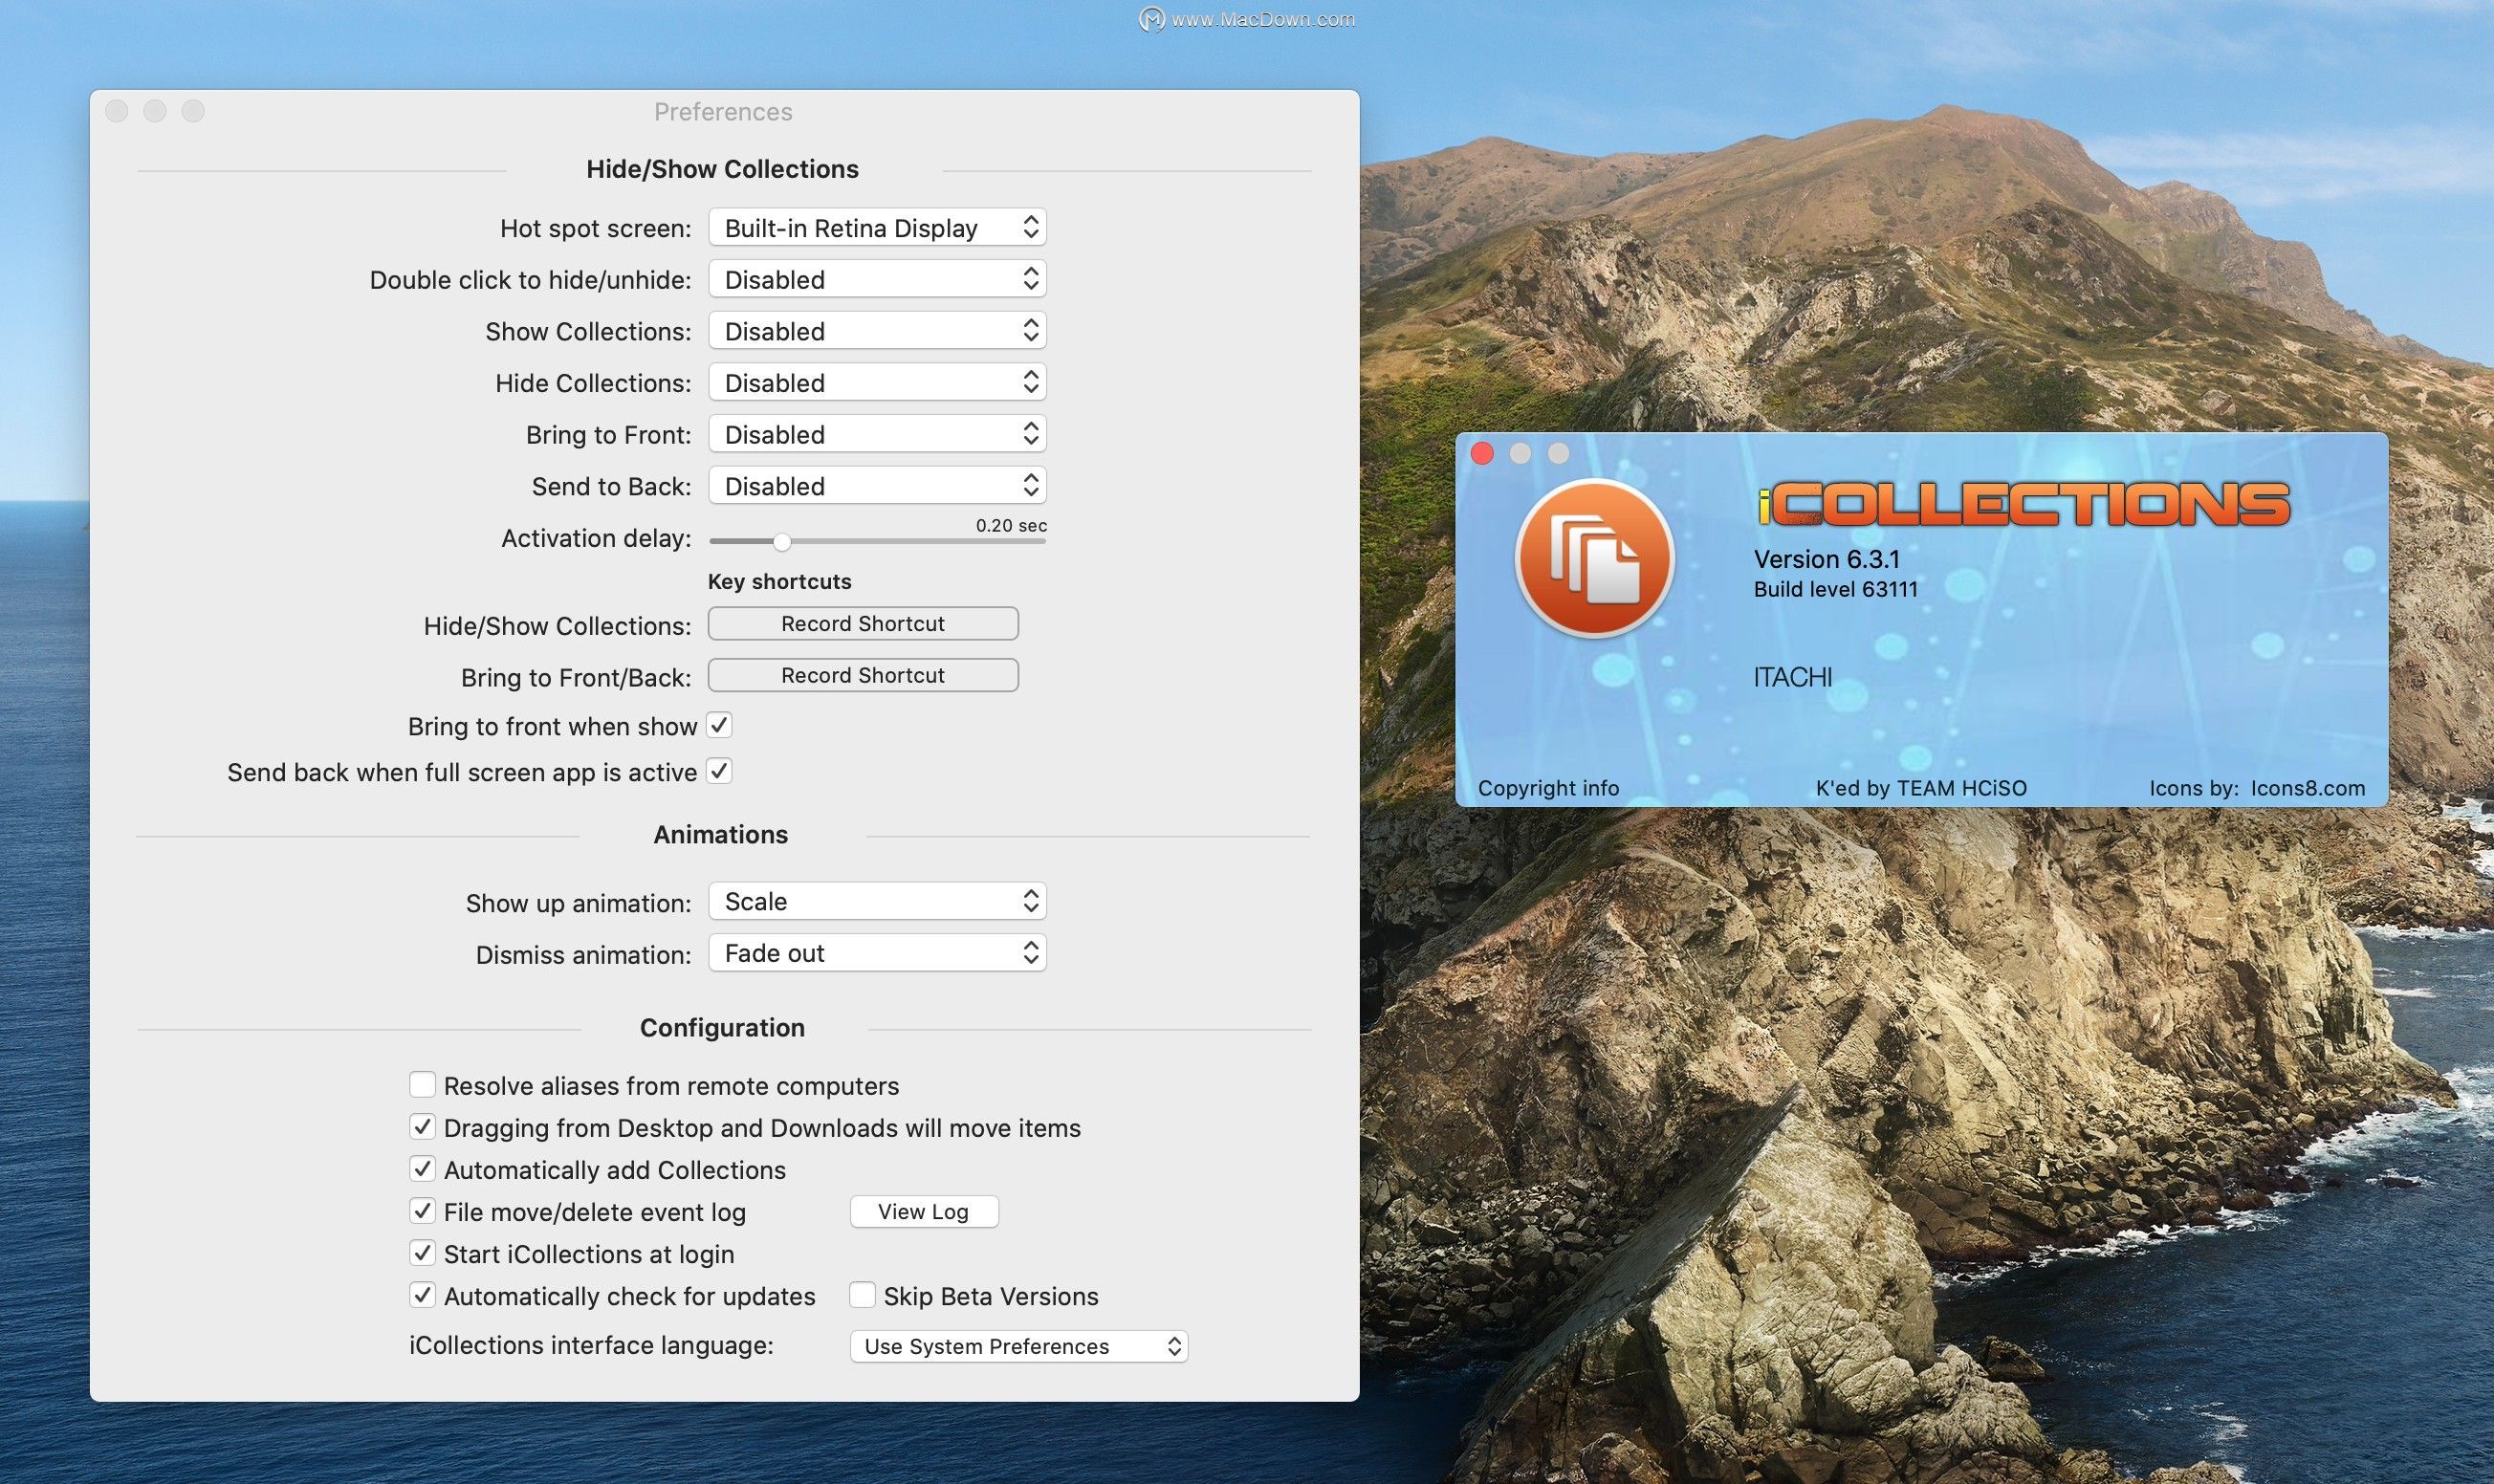
Task: Click Copyright info in About window
Action: coord(1548,788)
